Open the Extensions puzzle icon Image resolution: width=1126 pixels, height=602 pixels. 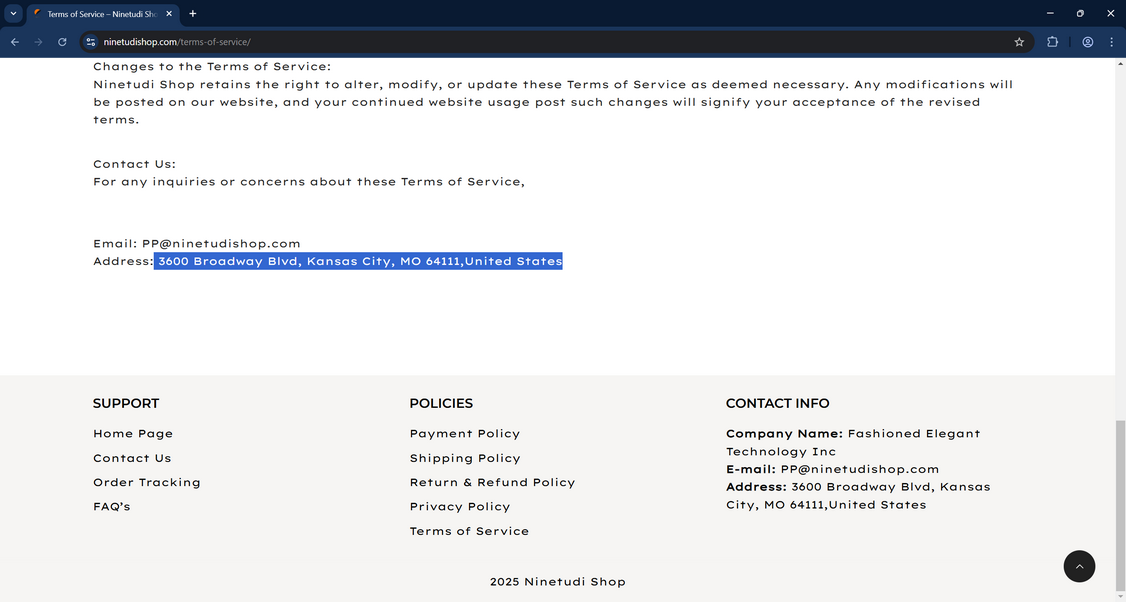pos(1053,42)
